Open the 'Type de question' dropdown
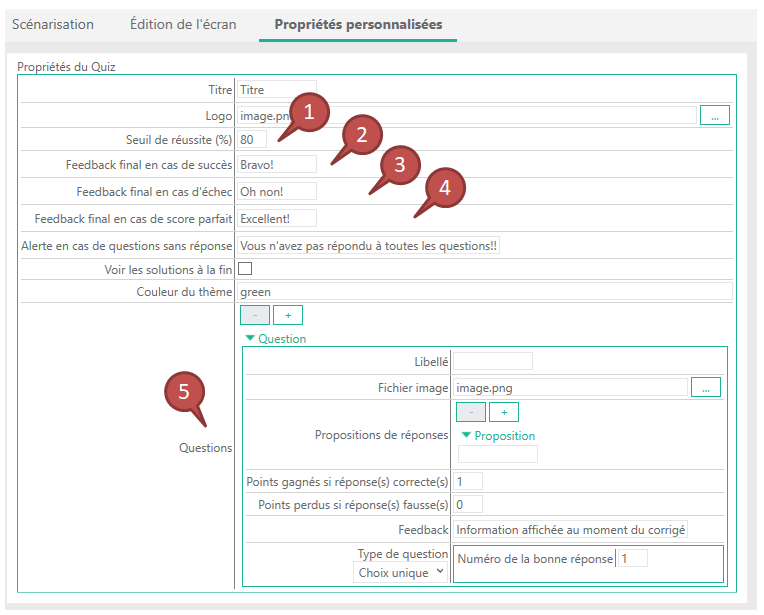 [x=401, y=572]
